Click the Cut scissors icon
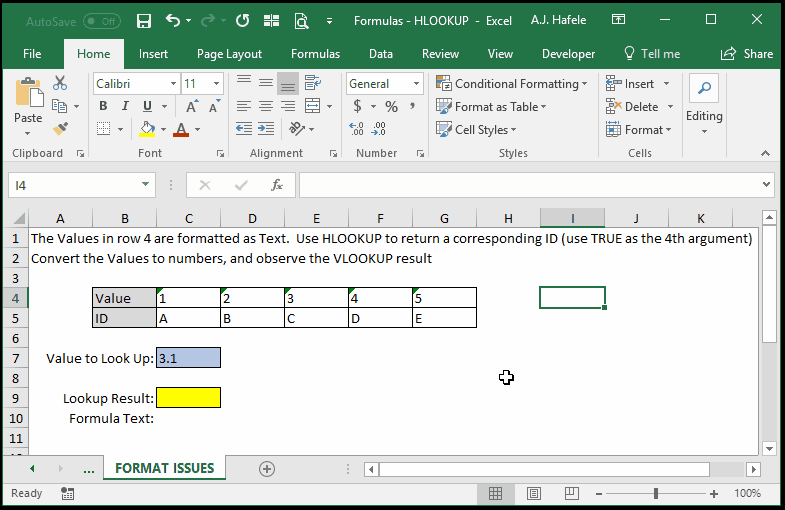This screenshot has width=785, height=510. pyautogui.click(x=60, y=83)
